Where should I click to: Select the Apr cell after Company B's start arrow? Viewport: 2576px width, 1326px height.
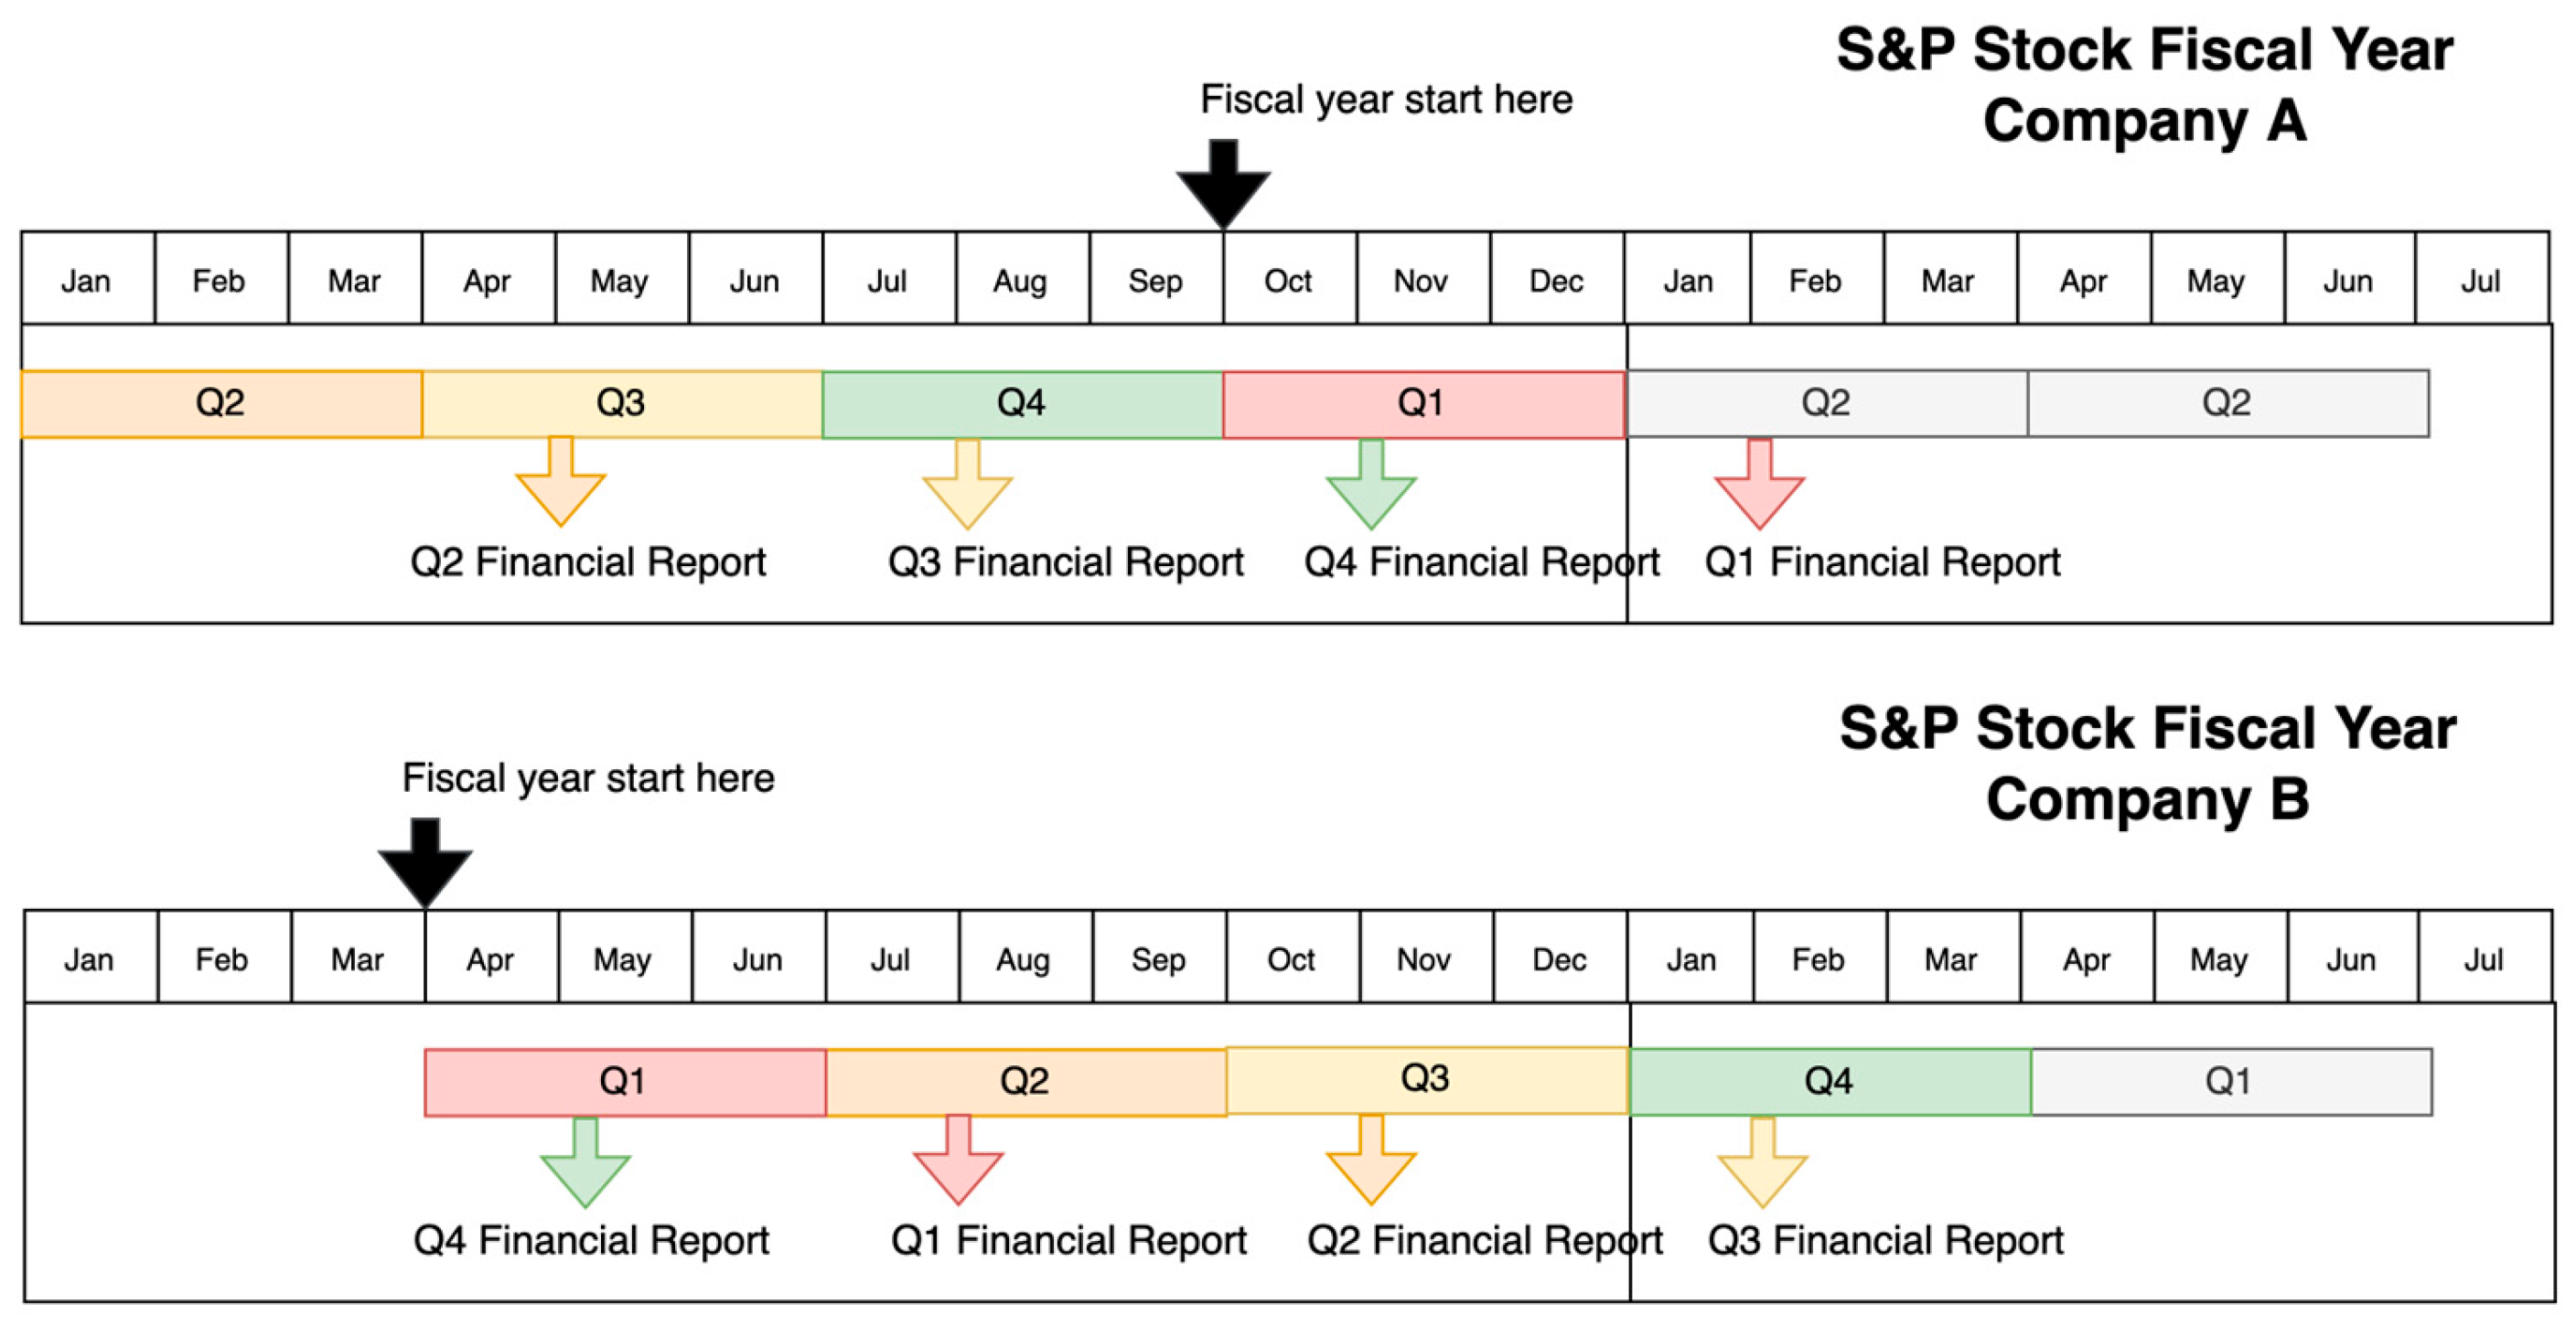(x=491, y=959)
